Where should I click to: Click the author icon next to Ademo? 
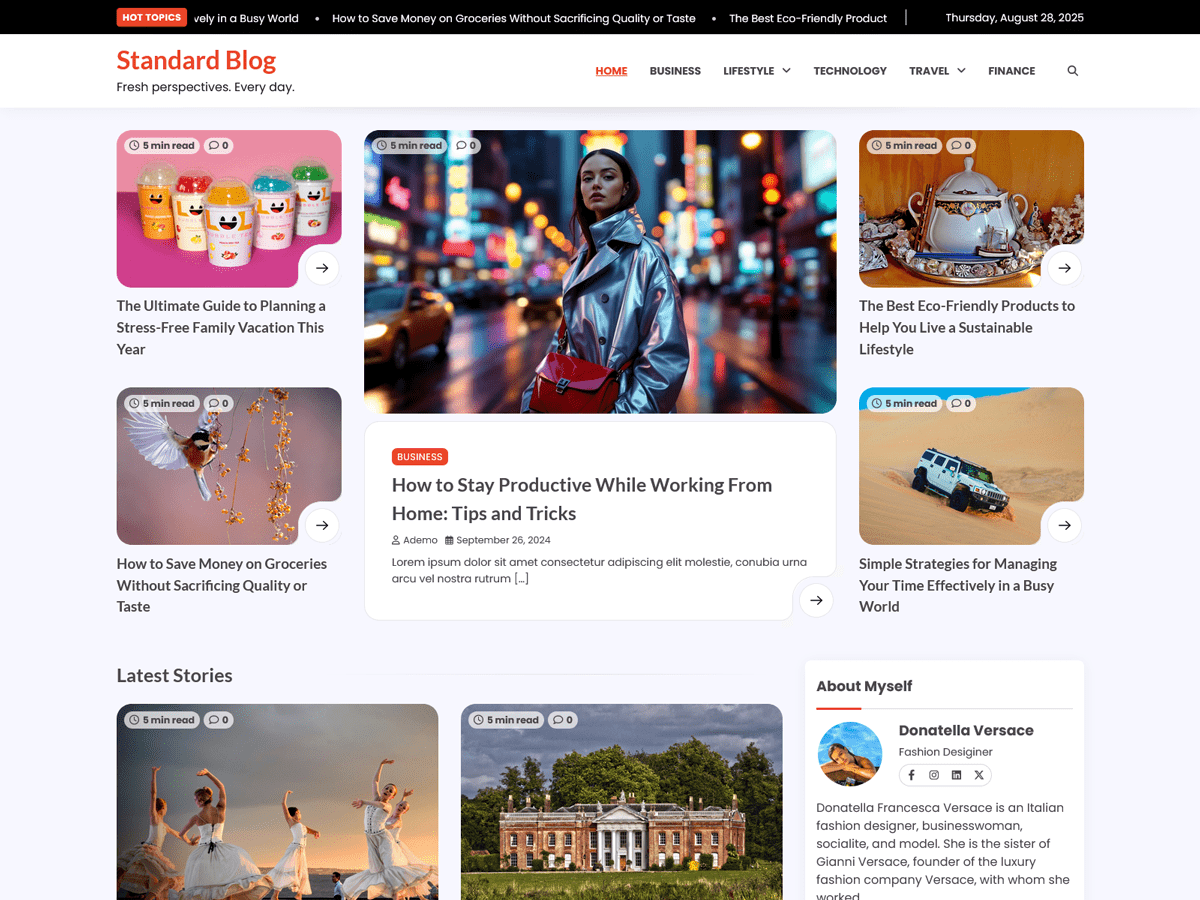pyautogui.click(x=397, y=539)
